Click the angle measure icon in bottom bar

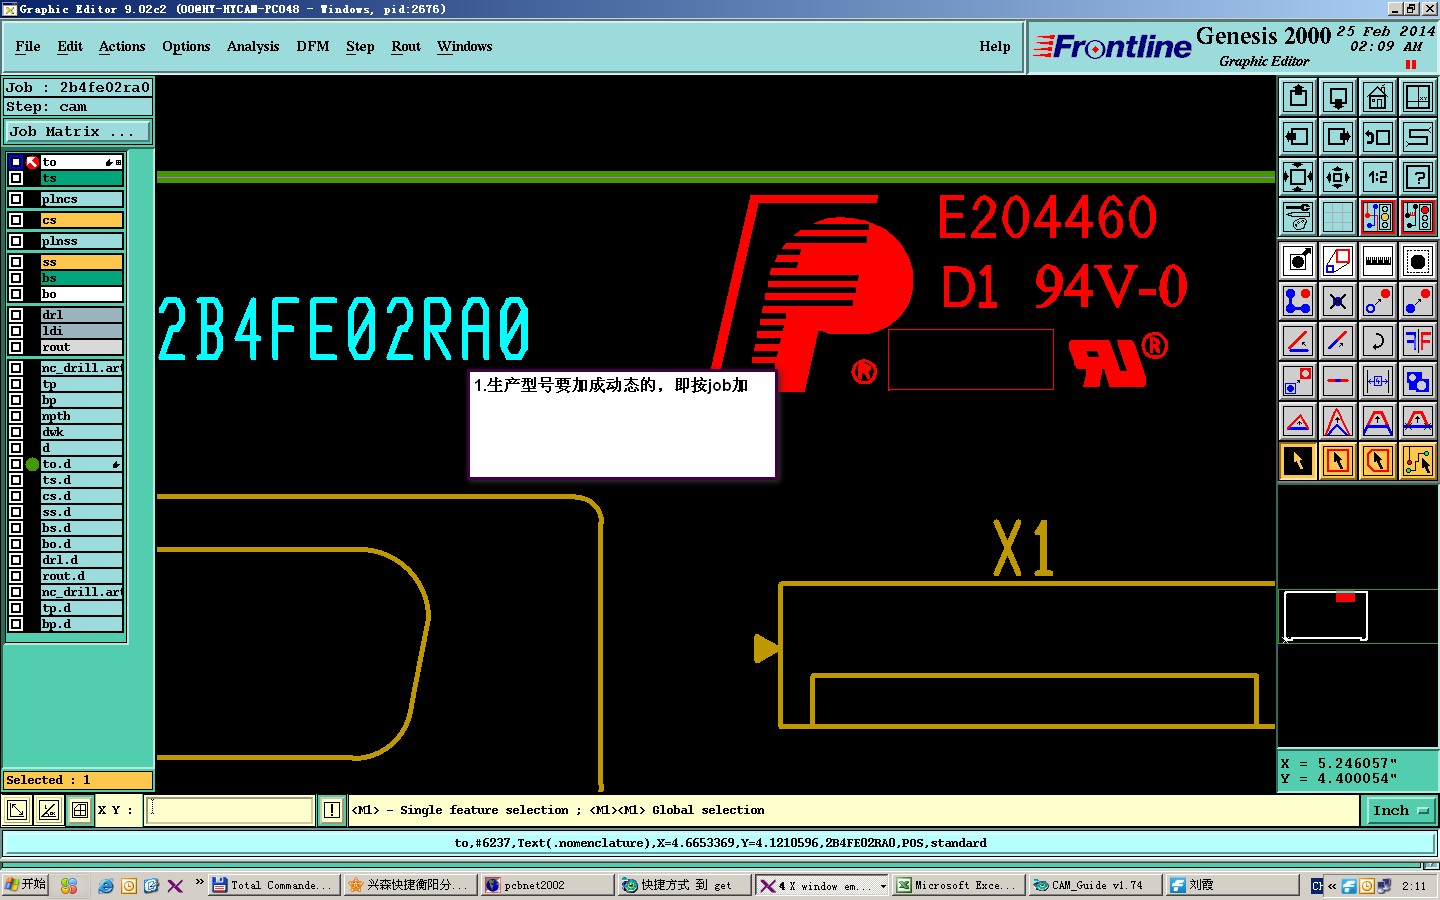pyautogui.click(x=49, y=810)
